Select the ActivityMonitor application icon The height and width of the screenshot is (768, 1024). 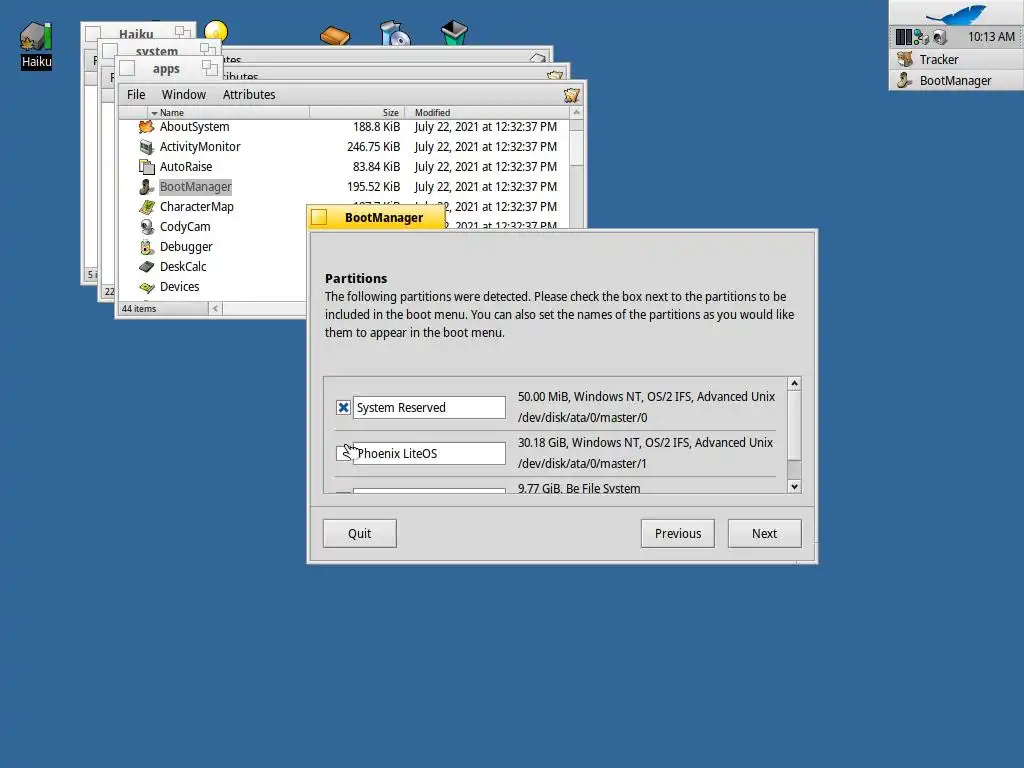coord(146,147)
